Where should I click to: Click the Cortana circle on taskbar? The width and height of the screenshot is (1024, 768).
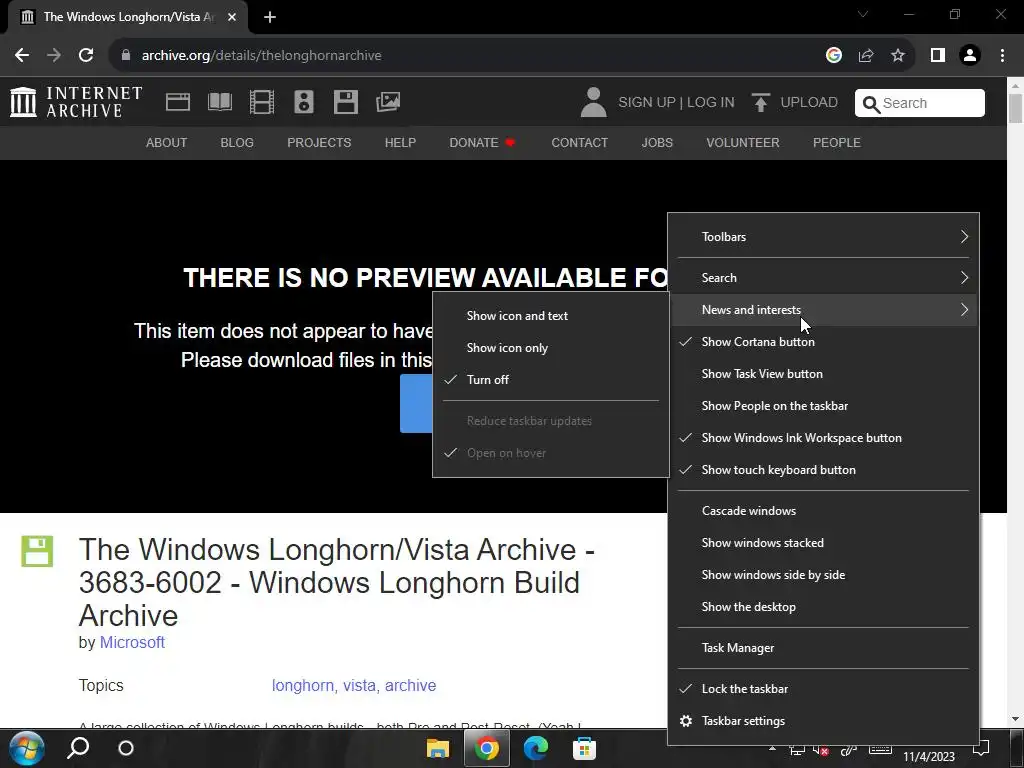[126, 748]
